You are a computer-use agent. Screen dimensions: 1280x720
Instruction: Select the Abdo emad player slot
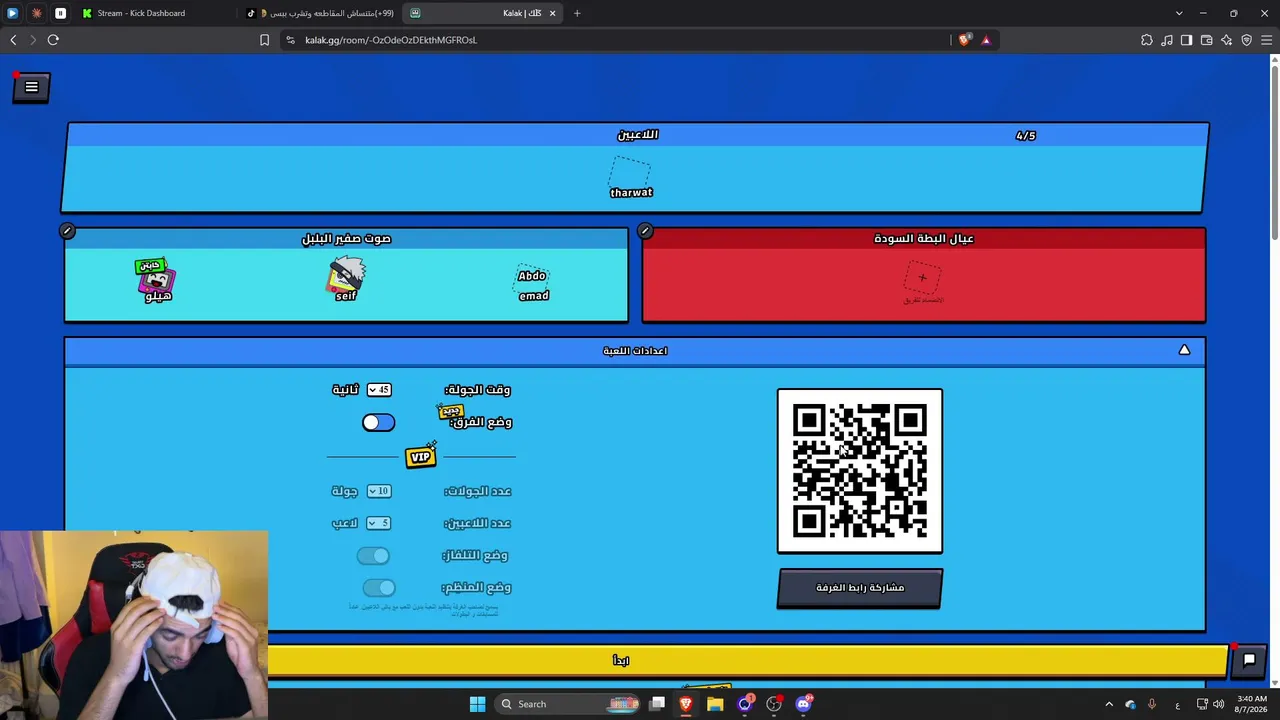(533, 284)
